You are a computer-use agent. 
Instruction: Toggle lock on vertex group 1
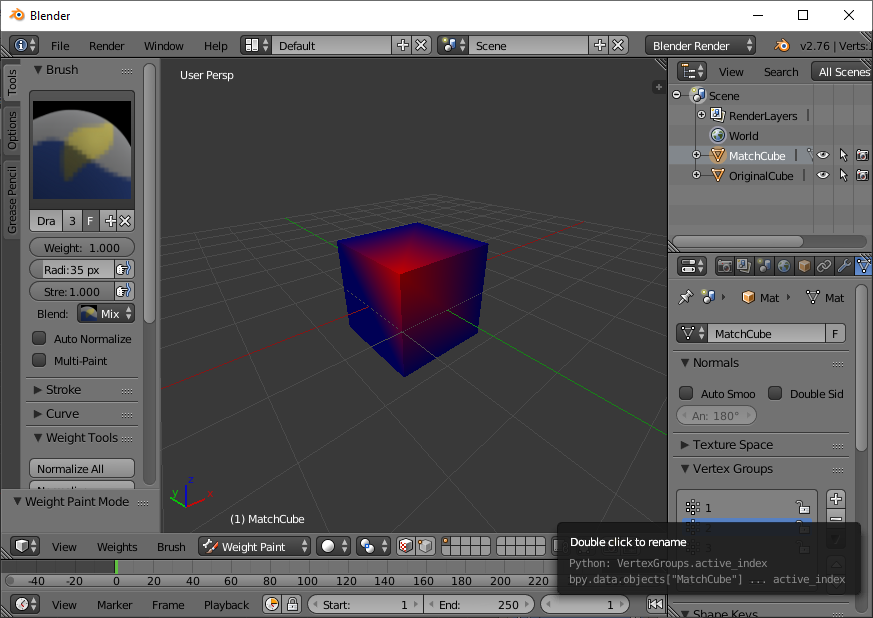803,507
